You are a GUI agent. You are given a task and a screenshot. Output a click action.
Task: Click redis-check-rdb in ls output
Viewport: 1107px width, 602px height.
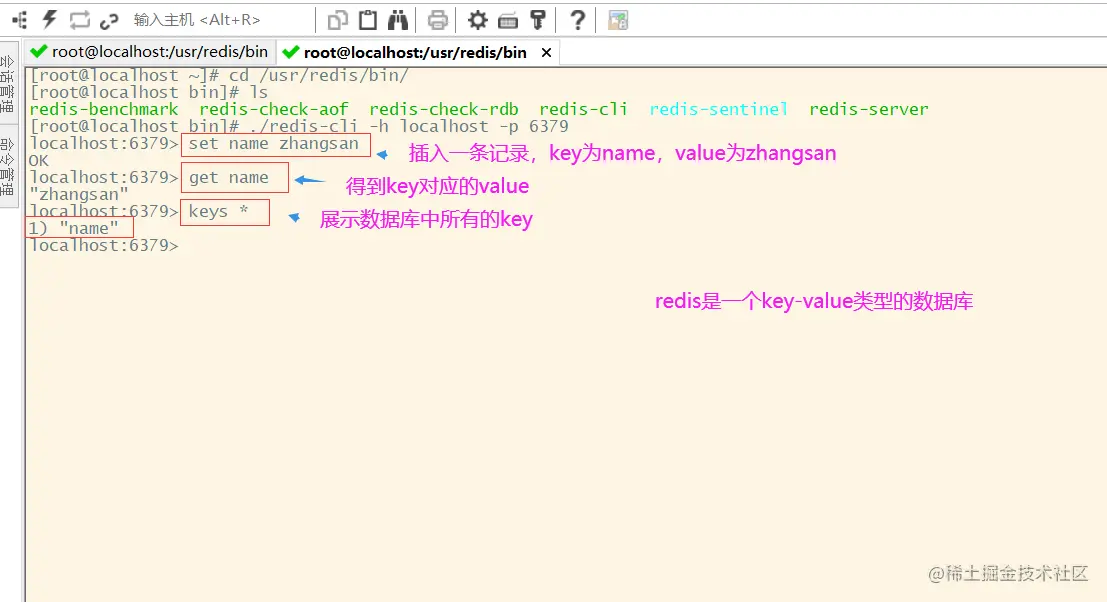coord(444,109)
